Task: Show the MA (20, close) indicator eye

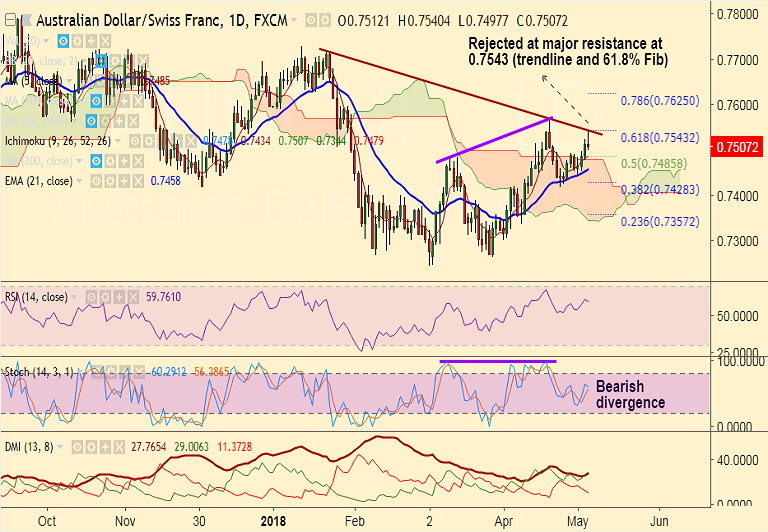Action: tap(91, 121)
